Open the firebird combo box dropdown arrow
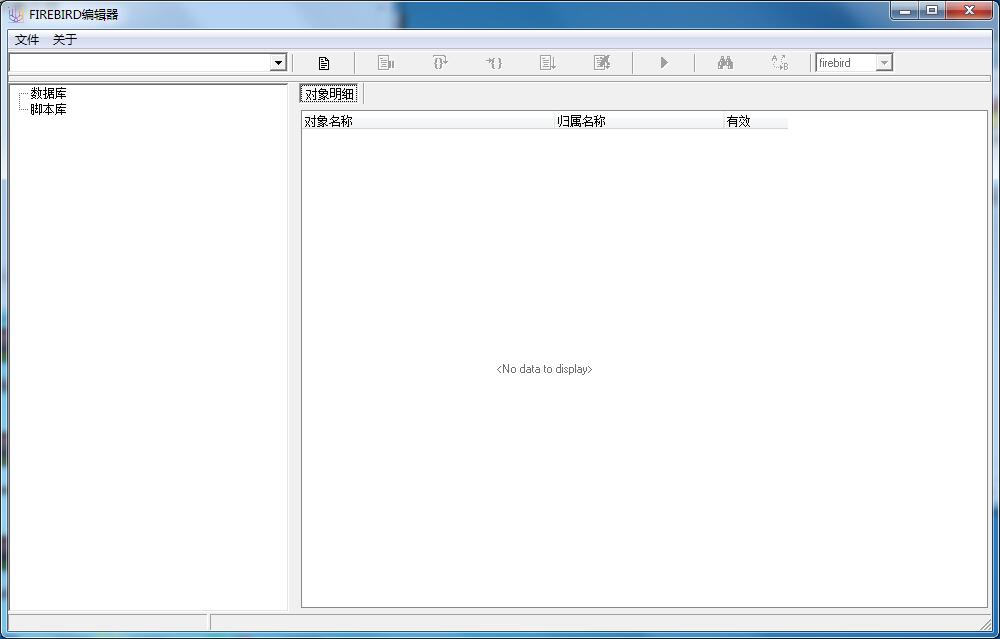This screenshot has width=1000, height=639. tap(884, 62)
